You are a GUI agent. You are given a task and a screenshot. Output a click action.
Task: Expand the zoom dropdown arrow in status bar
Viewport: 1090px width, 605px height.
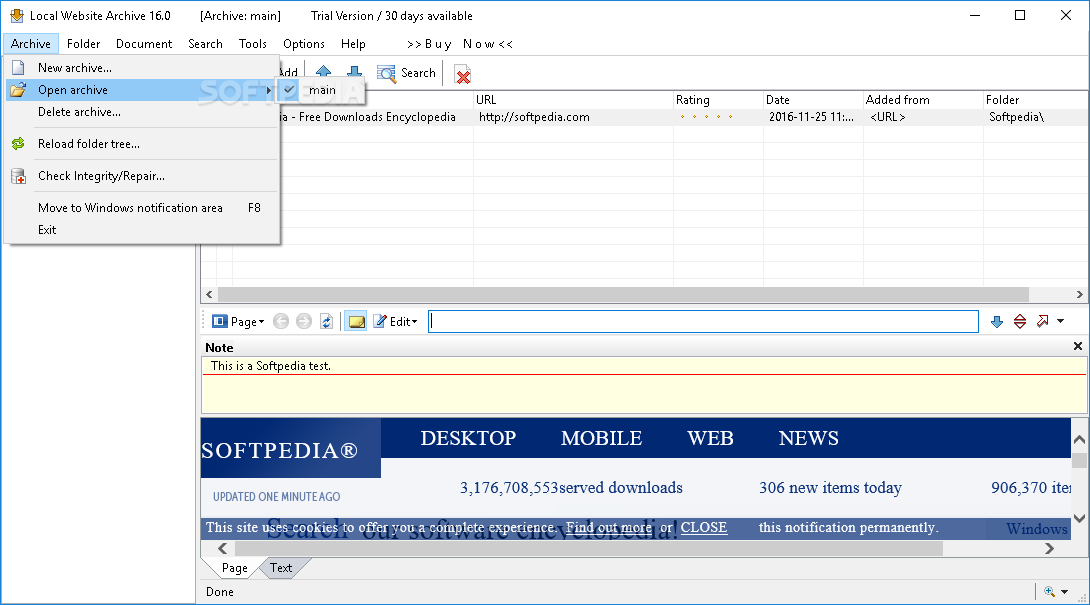pos(1064,592)
